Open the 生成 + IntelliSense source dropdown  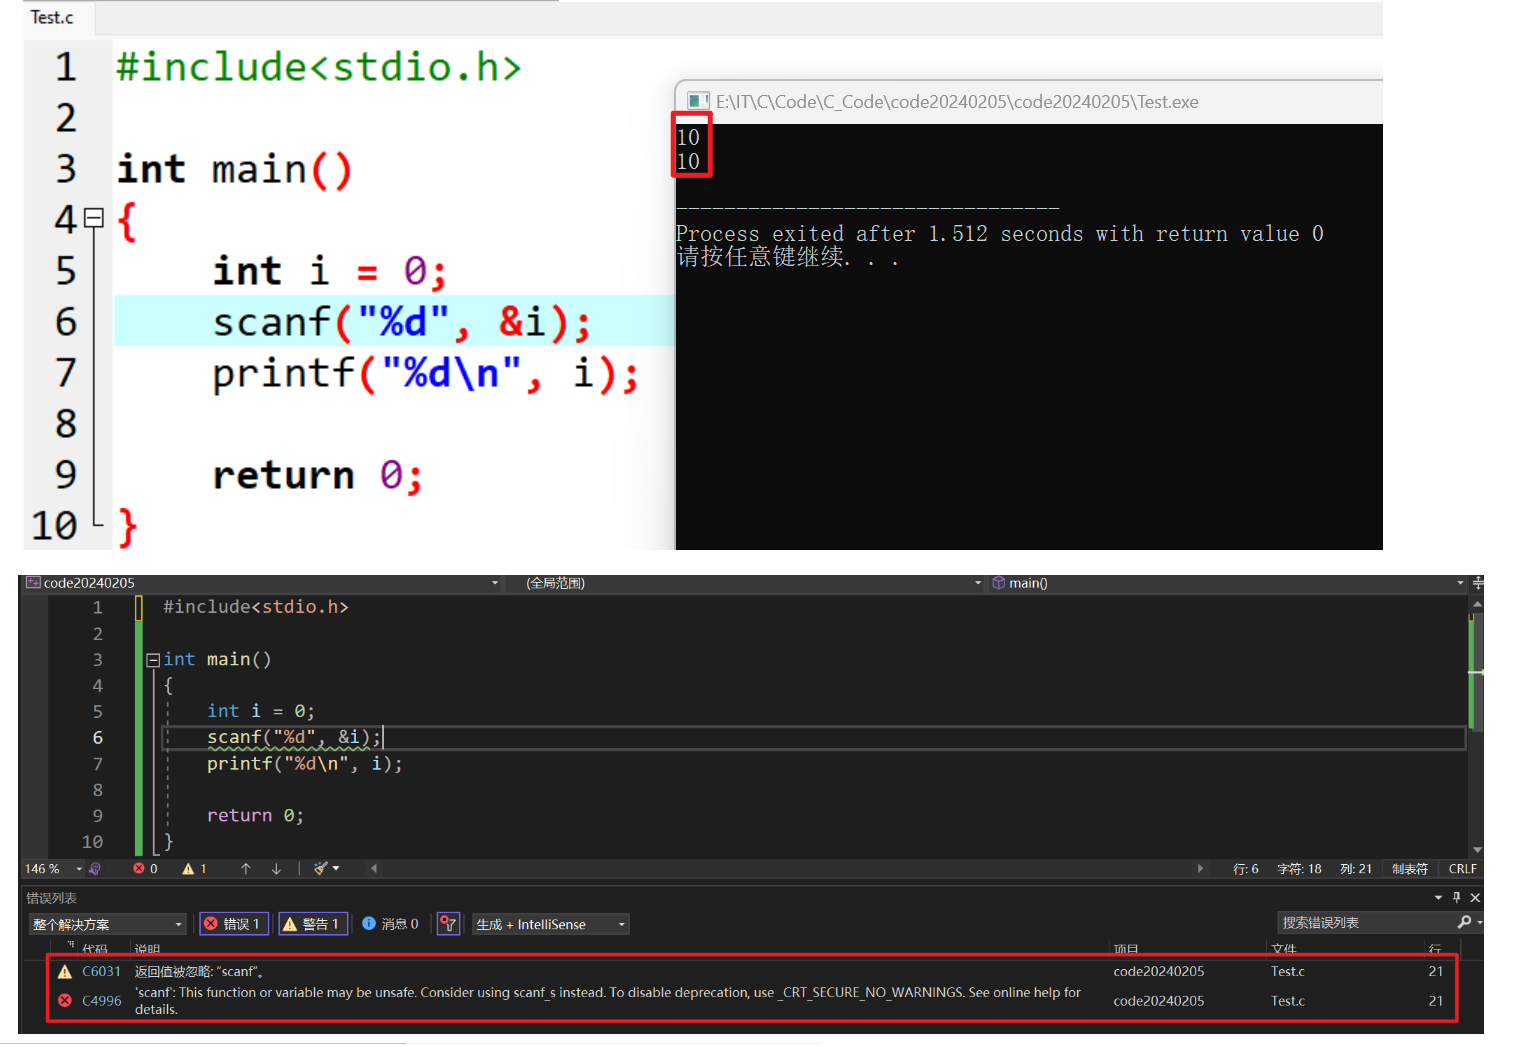(x=551, y=924)
